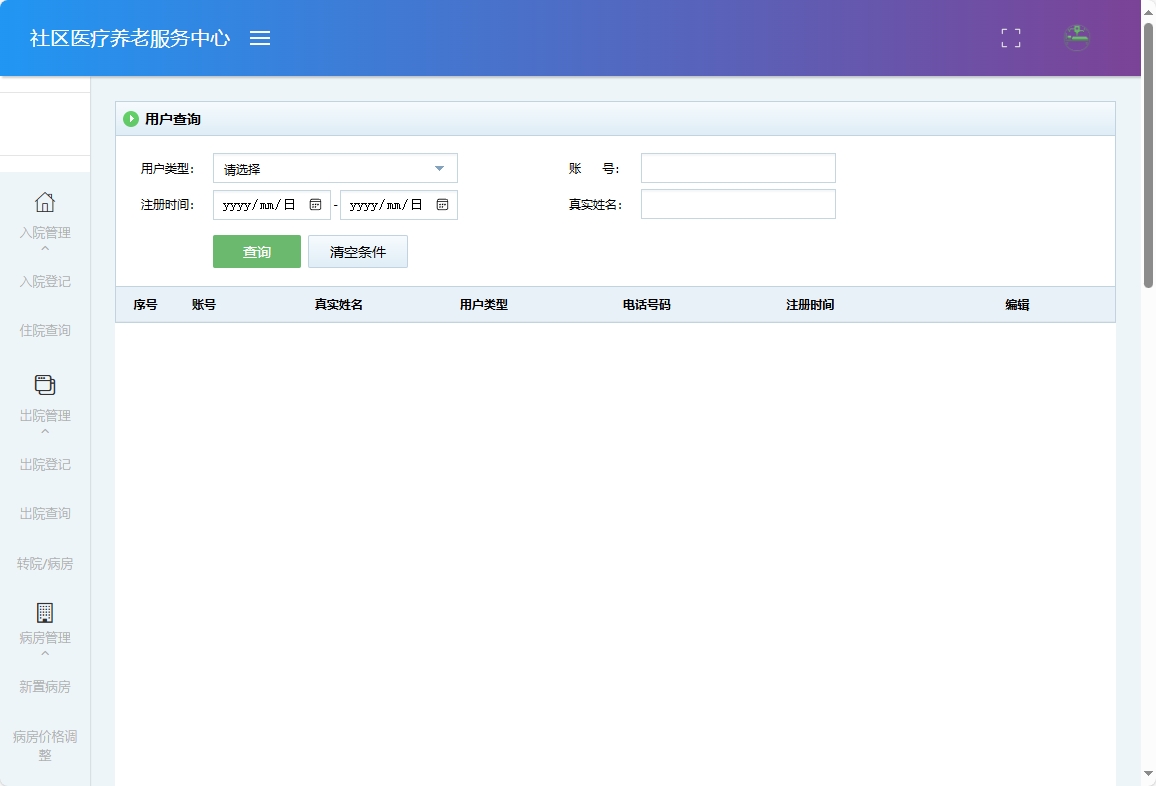Open the 新置病房 menu item
The width and height of the screenshot is (1156, 786).
coord(44,686)
